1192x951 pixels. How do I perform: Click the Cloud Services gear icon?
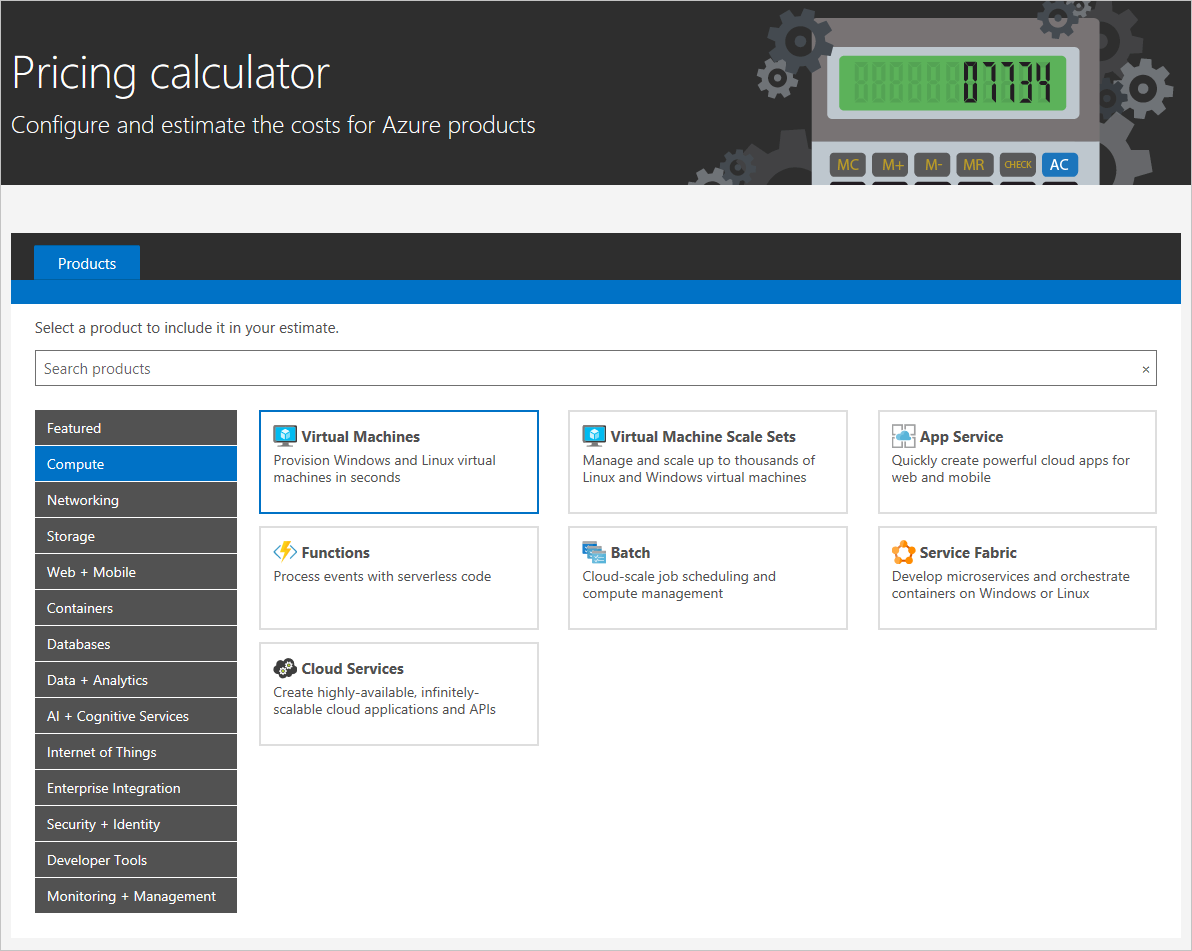point(285,668)
